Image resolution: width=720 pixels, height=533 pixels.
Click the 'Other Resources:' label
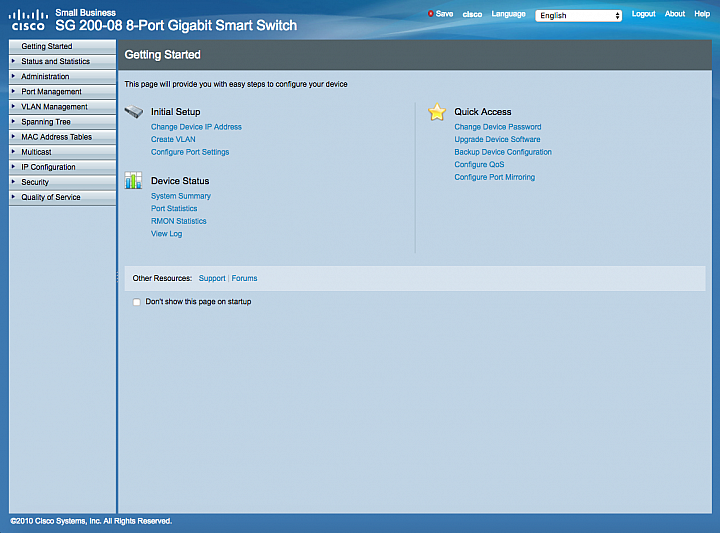162,278
